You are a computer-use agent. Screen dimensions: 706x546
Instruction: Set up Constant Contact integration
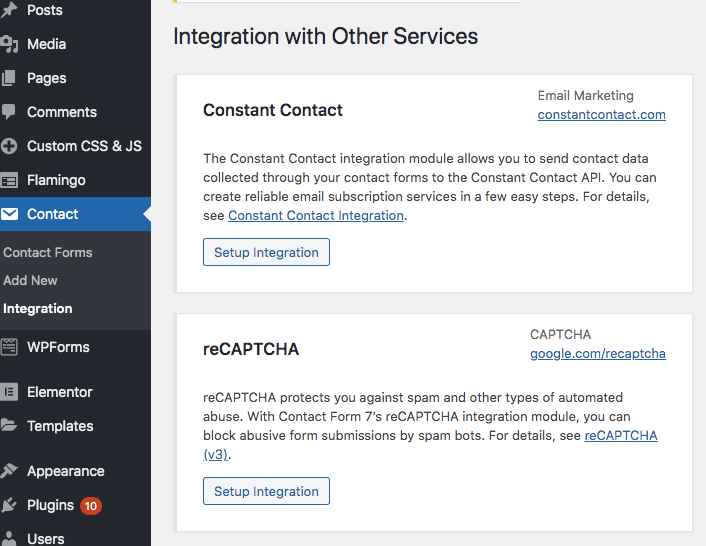[266, 252]
